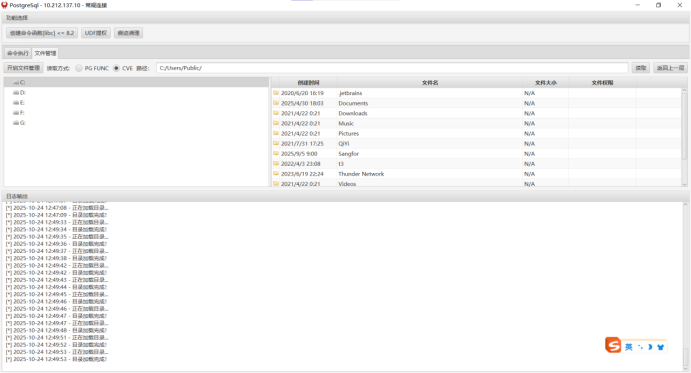Click the 文件名 column header
Viewport: 691px width, 373px height.
pyautogui.click(x=430, y=82)
